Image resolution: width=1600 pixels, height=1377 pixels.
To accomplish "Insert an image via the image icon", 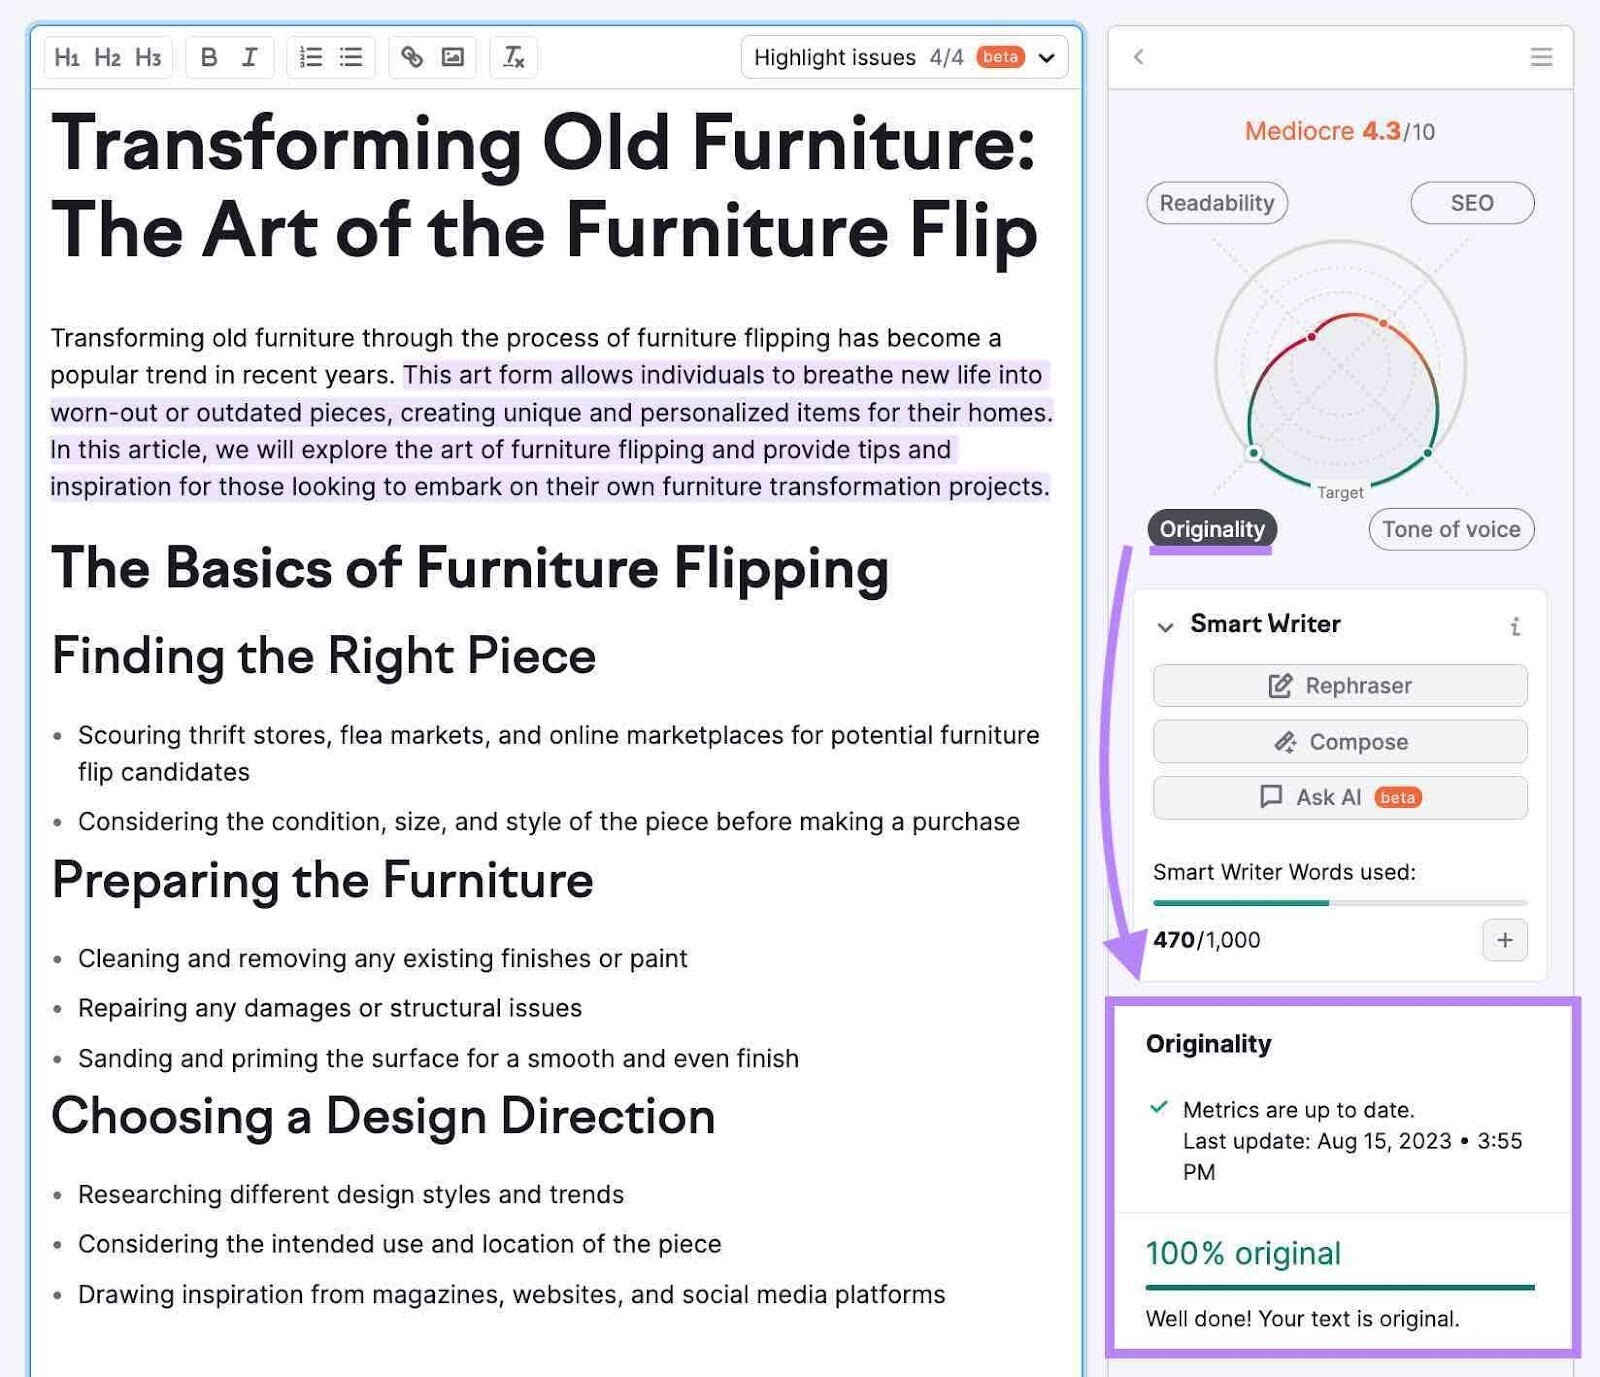I will (455, 57).
